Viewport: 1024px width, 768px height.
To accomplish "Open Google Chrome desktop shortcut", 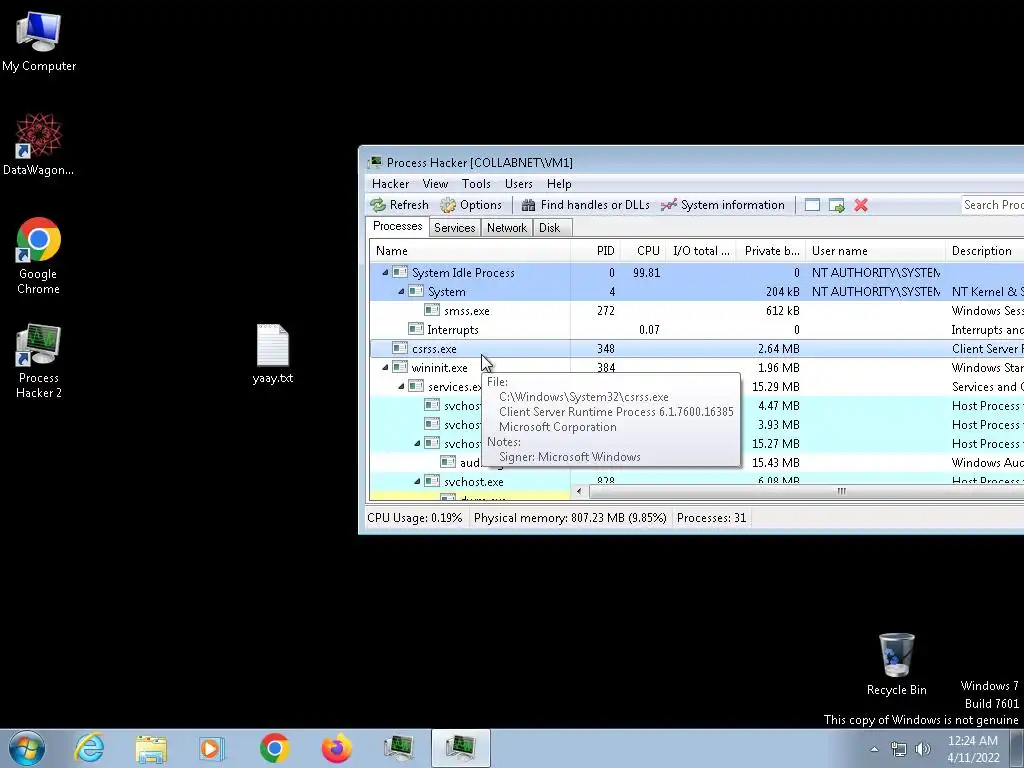I will 39,255.
